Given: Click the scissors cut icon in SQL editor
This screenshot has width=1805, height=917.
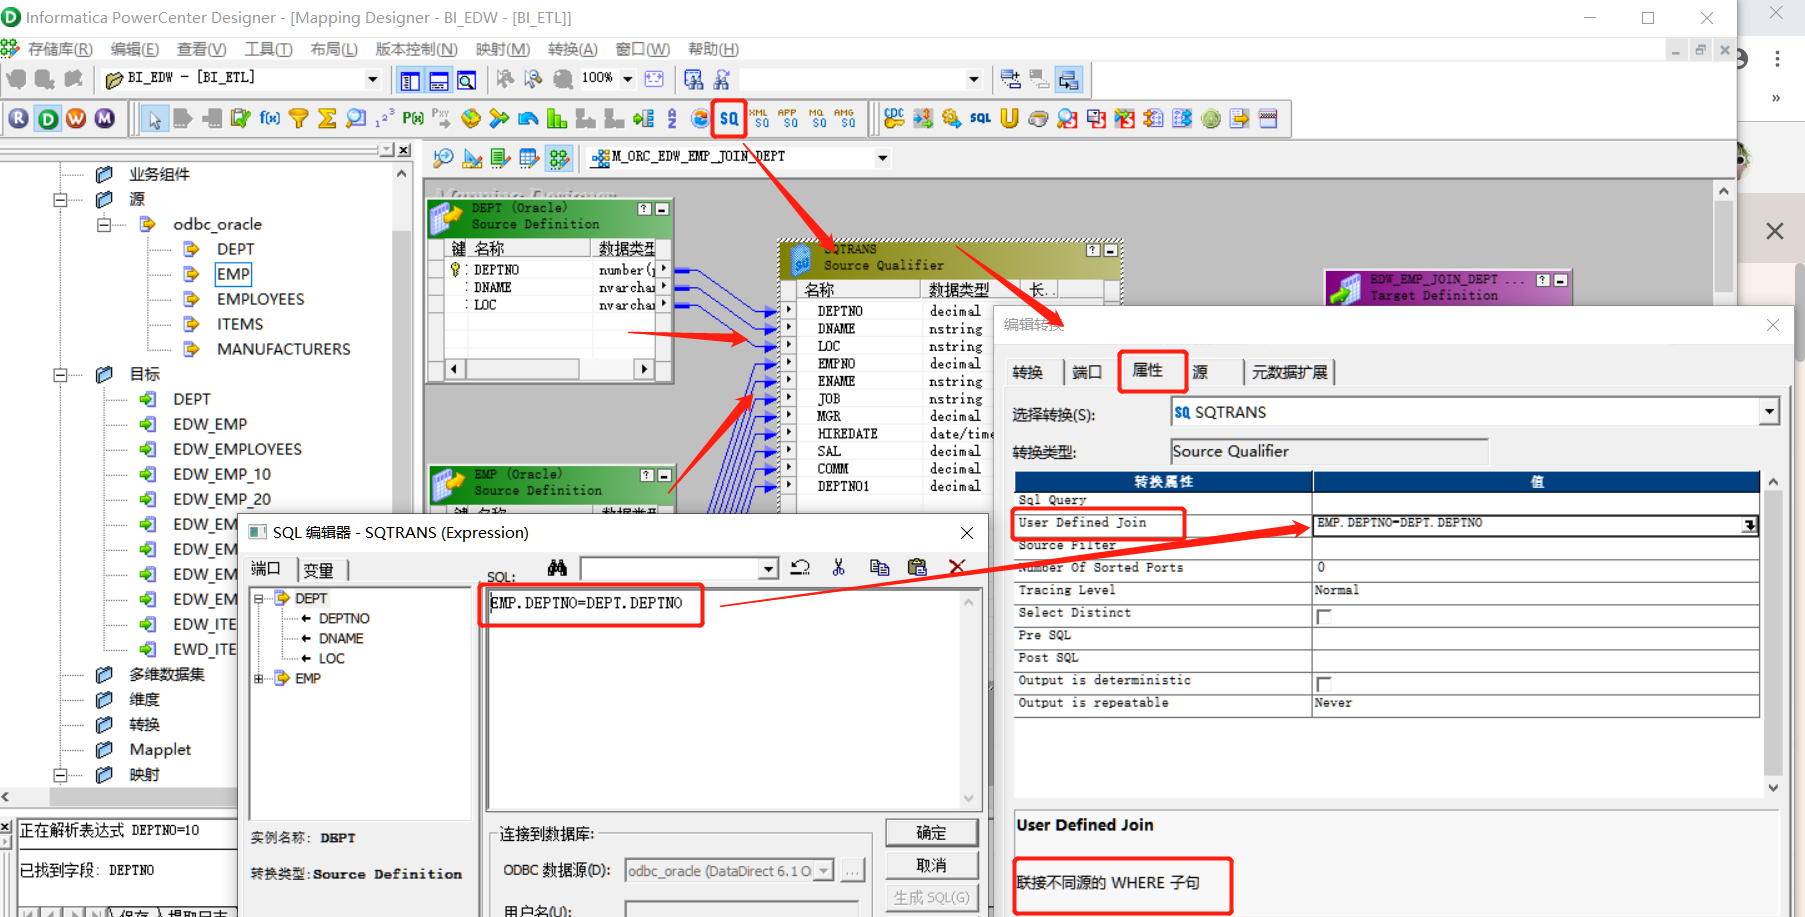Looking at the screenshot, I should tap(838, 567).
